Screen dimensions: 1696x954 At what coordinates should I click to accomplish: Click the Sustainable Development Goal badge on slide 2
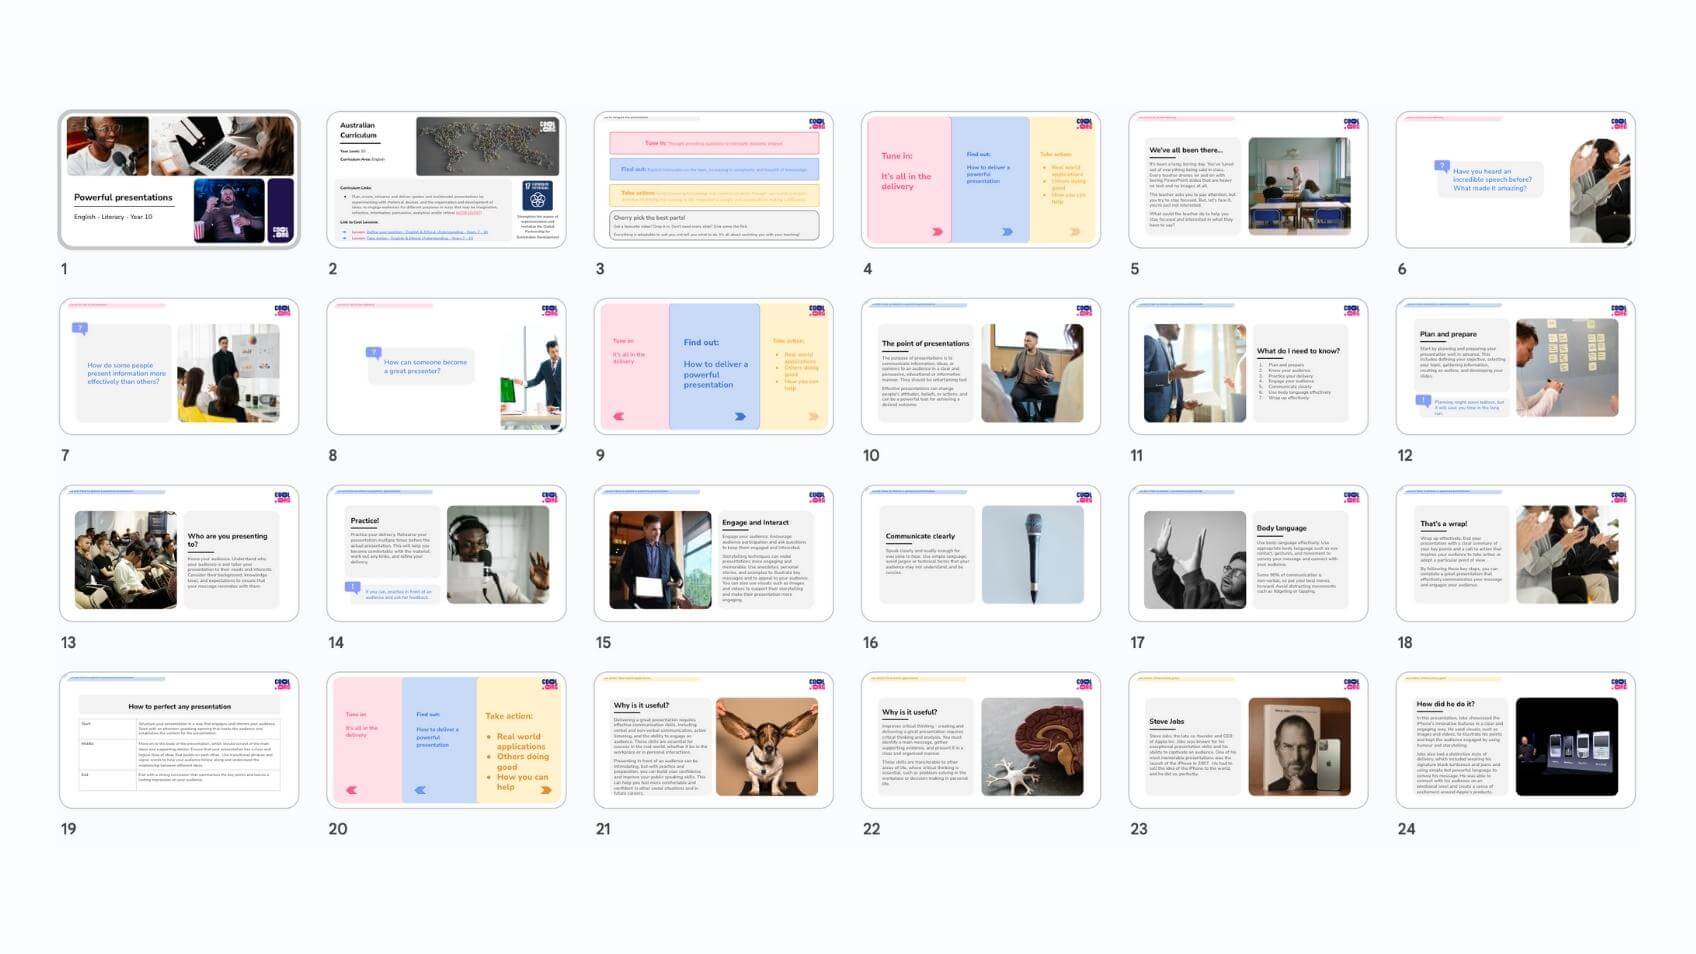(x=538, y=195)
